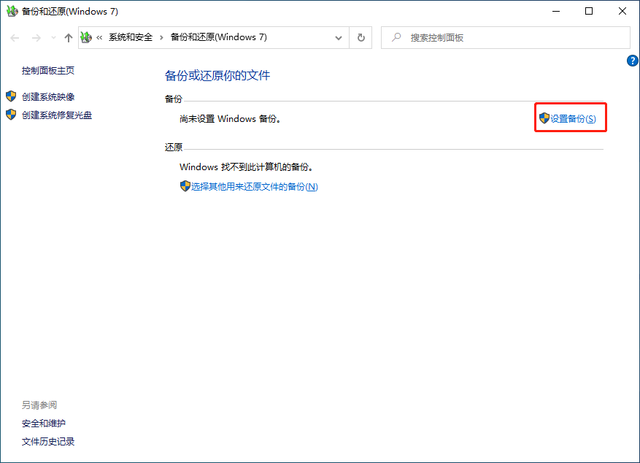Click shield icon beside 选择其他用来还原文件的备份
The width and height of the screenshot is (640, 463).
[185, 186]
